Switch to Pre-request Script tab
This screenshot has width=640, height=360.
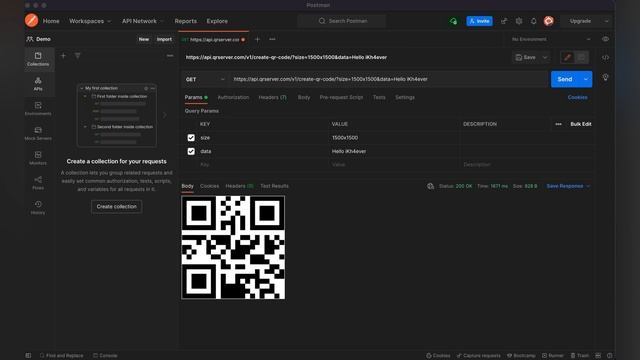341,97
